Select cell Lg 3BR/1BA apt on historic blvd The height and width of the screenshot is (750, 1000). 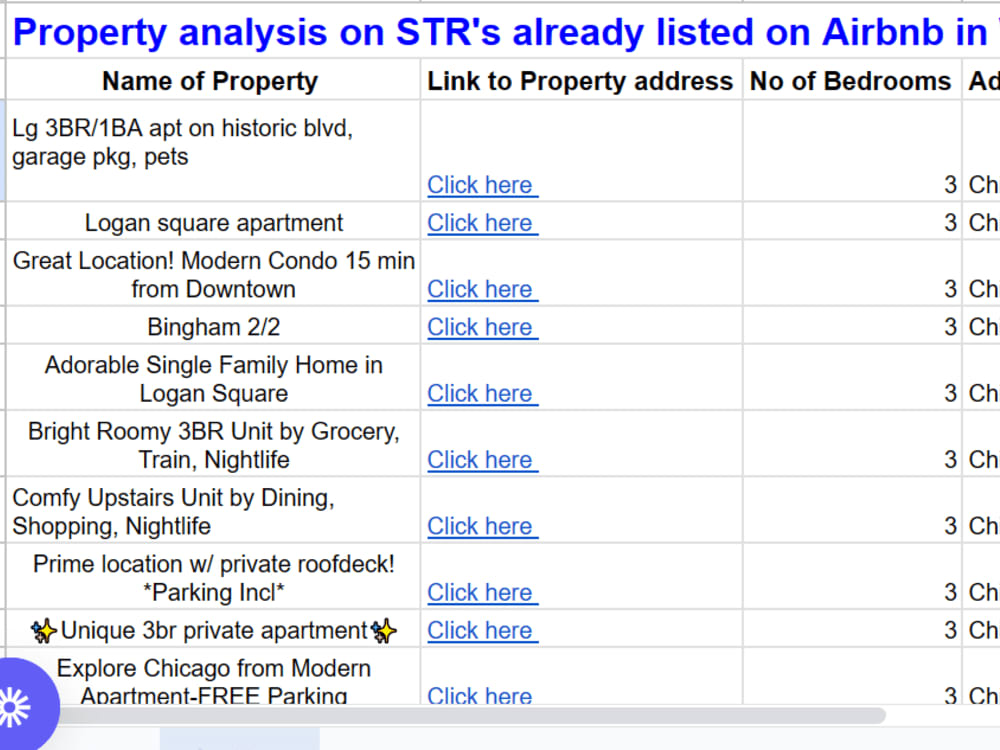tap(213, 151)
